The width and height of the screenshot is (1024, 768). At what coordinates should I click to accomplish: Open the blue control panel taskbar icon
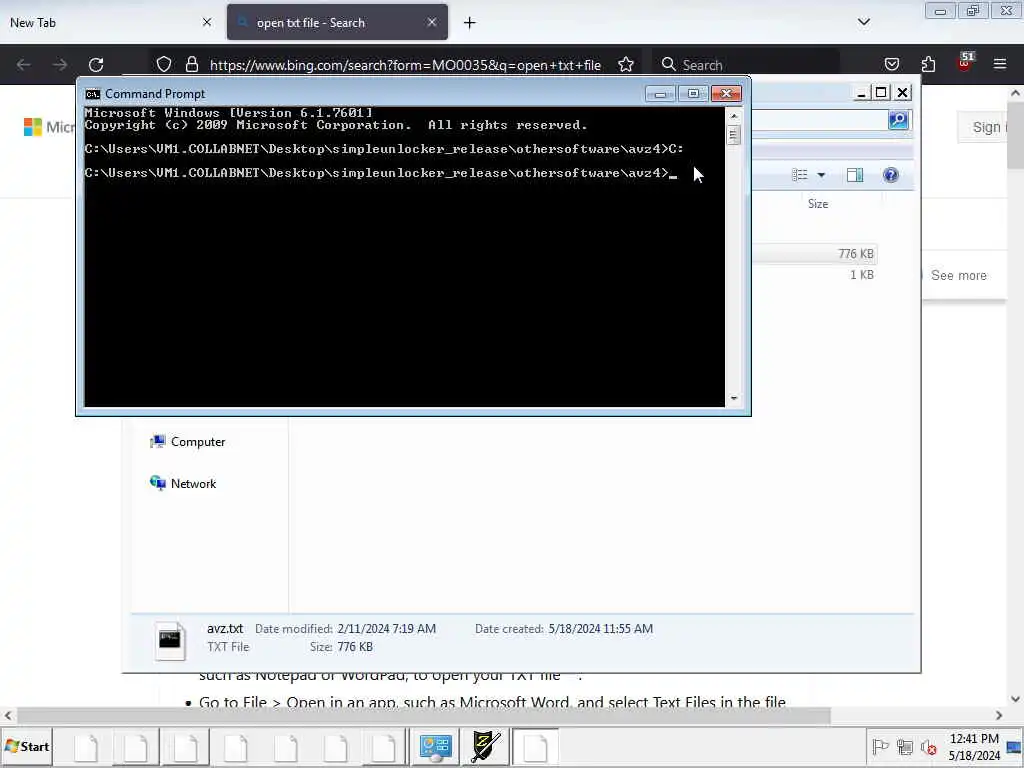click(x=435, y=746)
